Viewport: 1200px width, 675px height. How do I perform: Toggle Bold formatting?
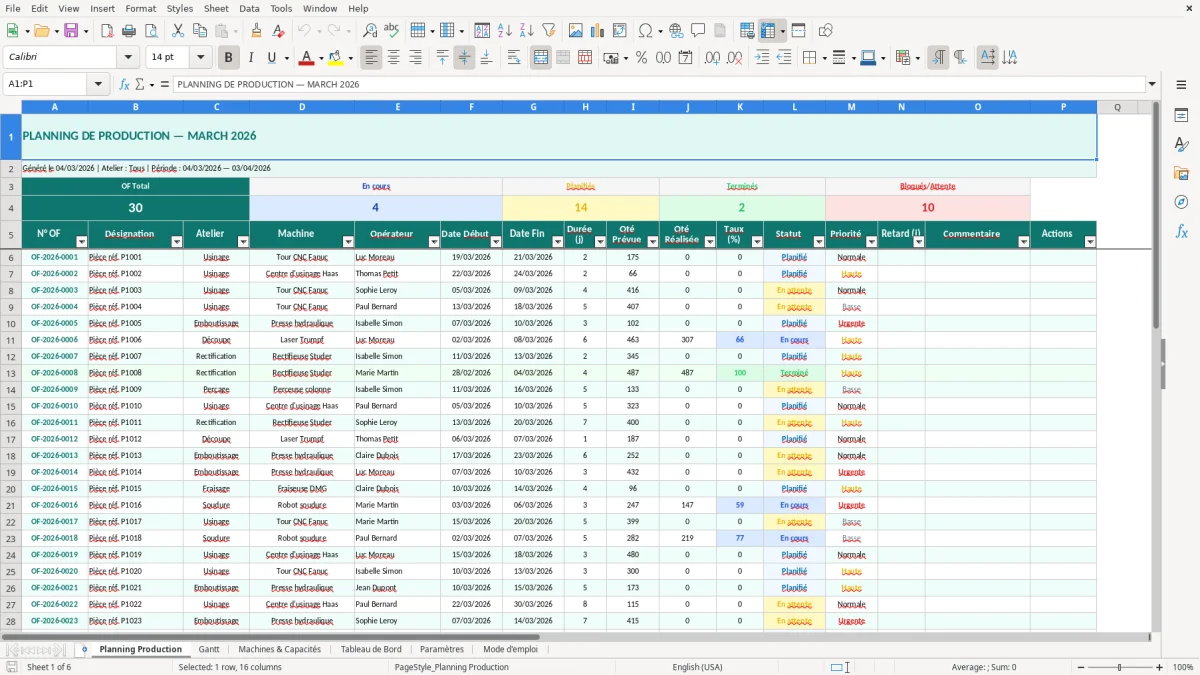[229, 58]
